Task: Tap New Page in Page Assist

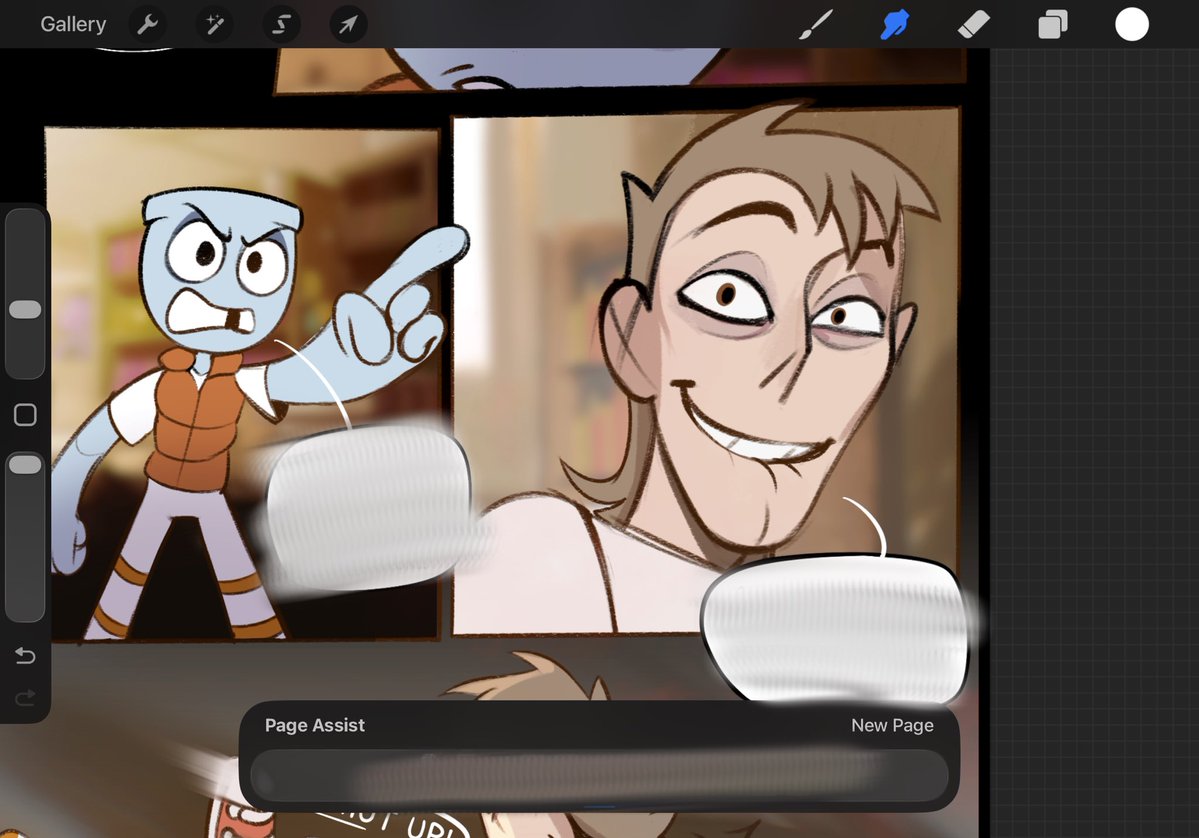Action: [x=892, y=725]
